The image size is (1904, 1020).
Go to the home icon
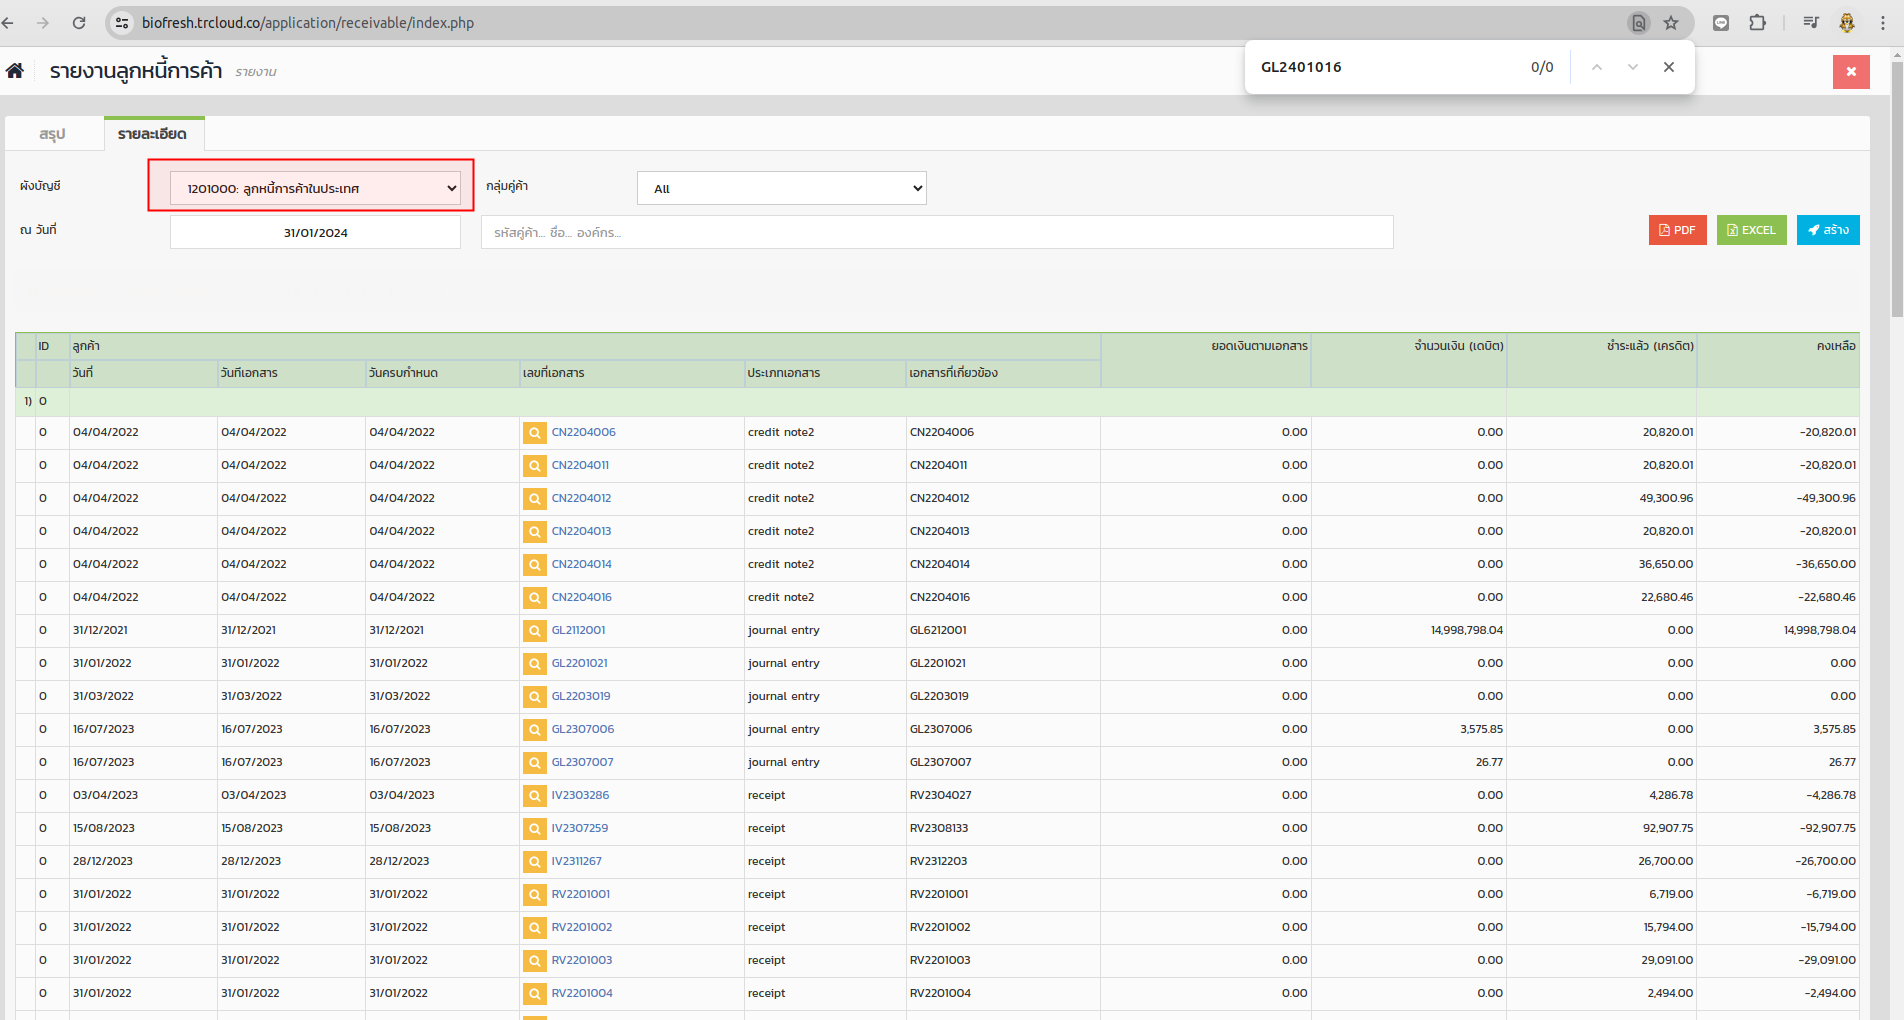(15, 71)
